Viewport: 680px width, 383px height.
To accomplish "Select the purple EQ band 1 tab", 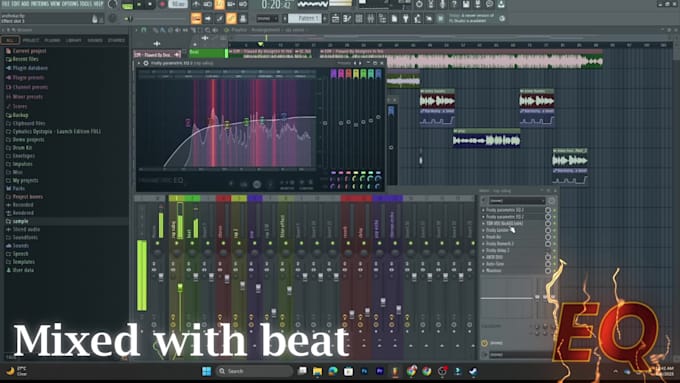I will (x=333, y=74).
